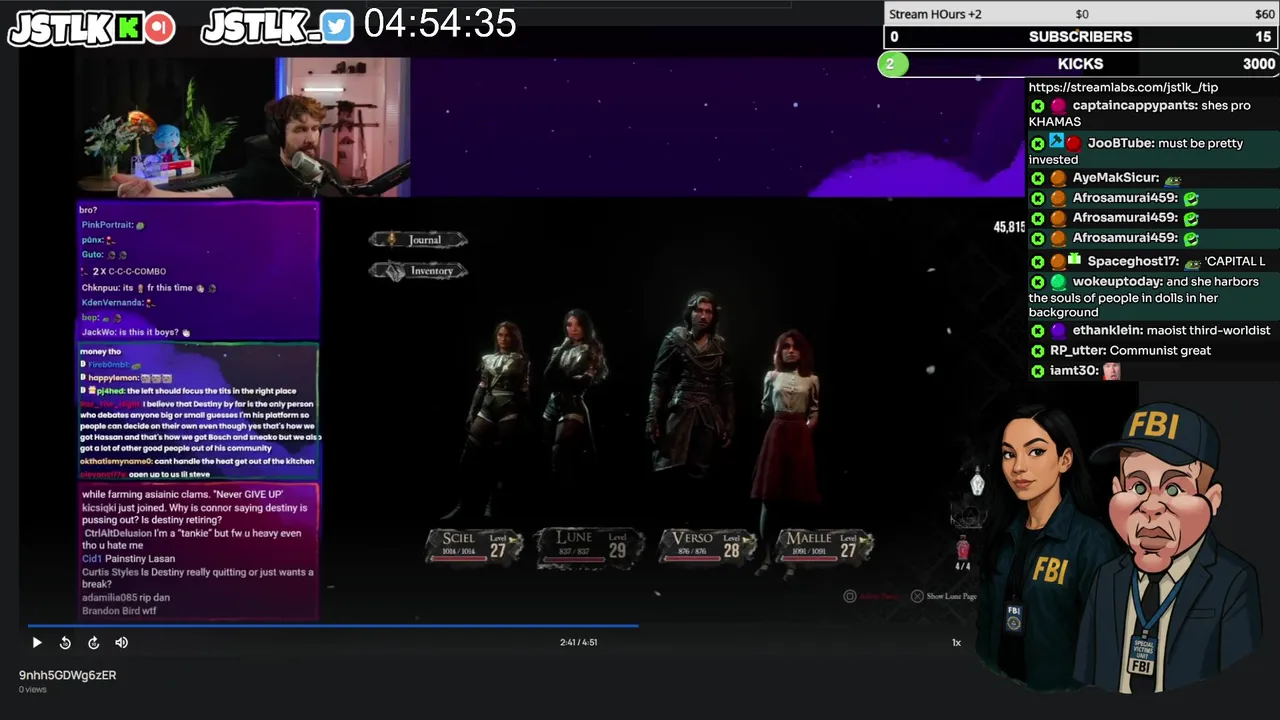Click the streamer webcam feed
The image size is (1280, 720).
point(243,127)
